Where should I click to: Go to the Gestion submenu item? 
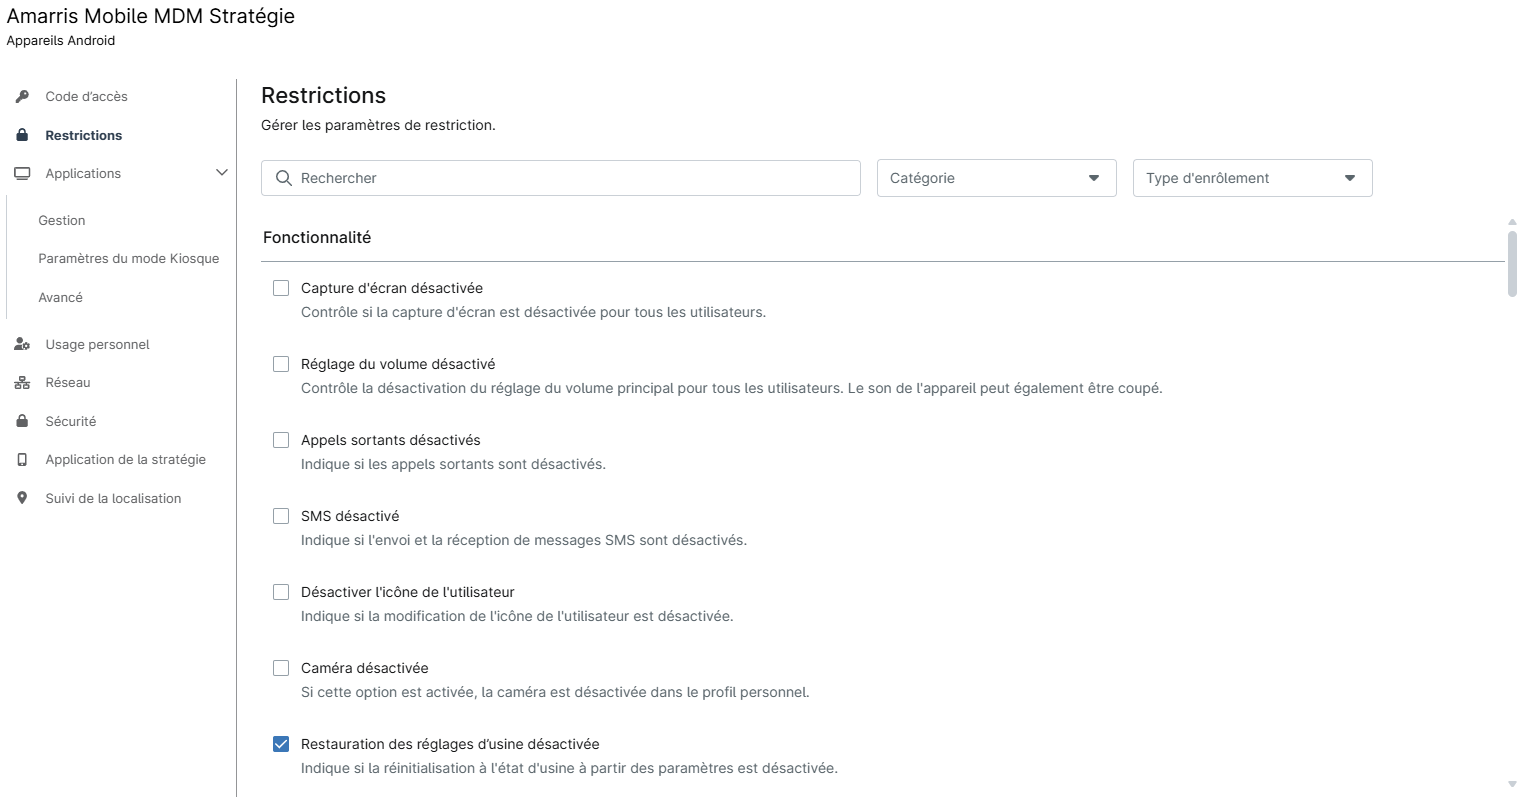(62, 220)
